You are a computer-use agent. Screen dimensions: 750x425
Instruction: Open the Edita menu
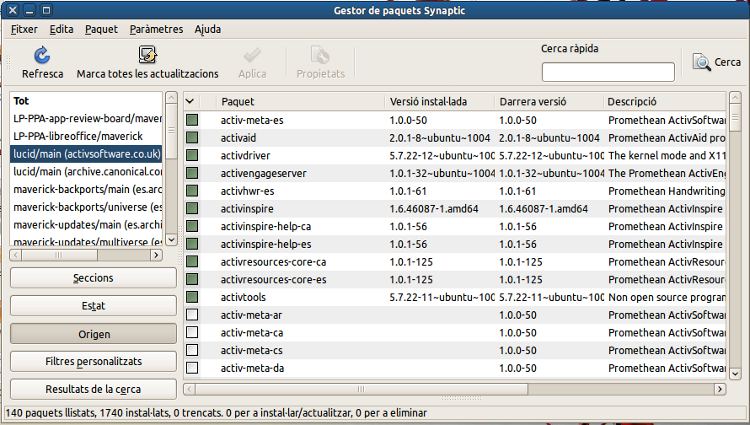point(61,29)
